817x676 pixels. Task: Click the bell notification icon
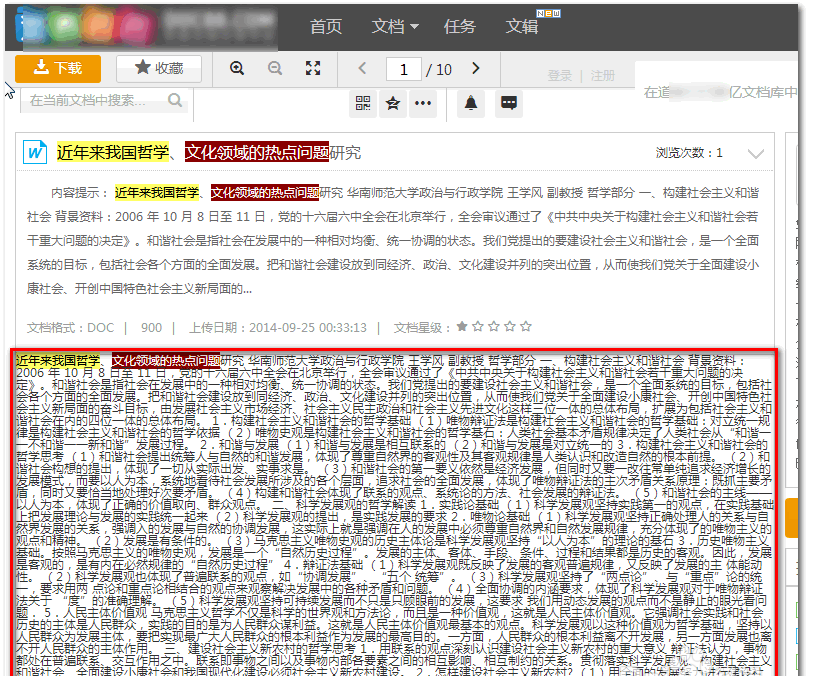click(471, 103)
